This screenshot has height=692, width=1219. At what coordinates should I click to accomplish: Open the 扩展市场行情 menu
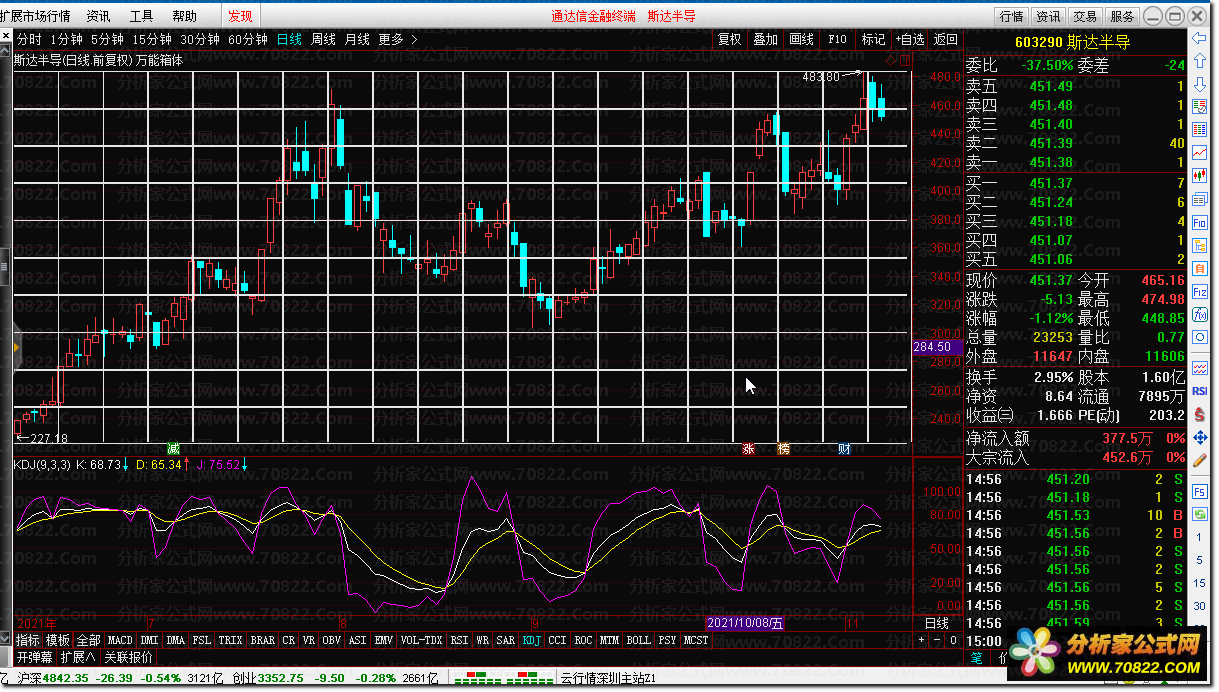pos(36,16)
